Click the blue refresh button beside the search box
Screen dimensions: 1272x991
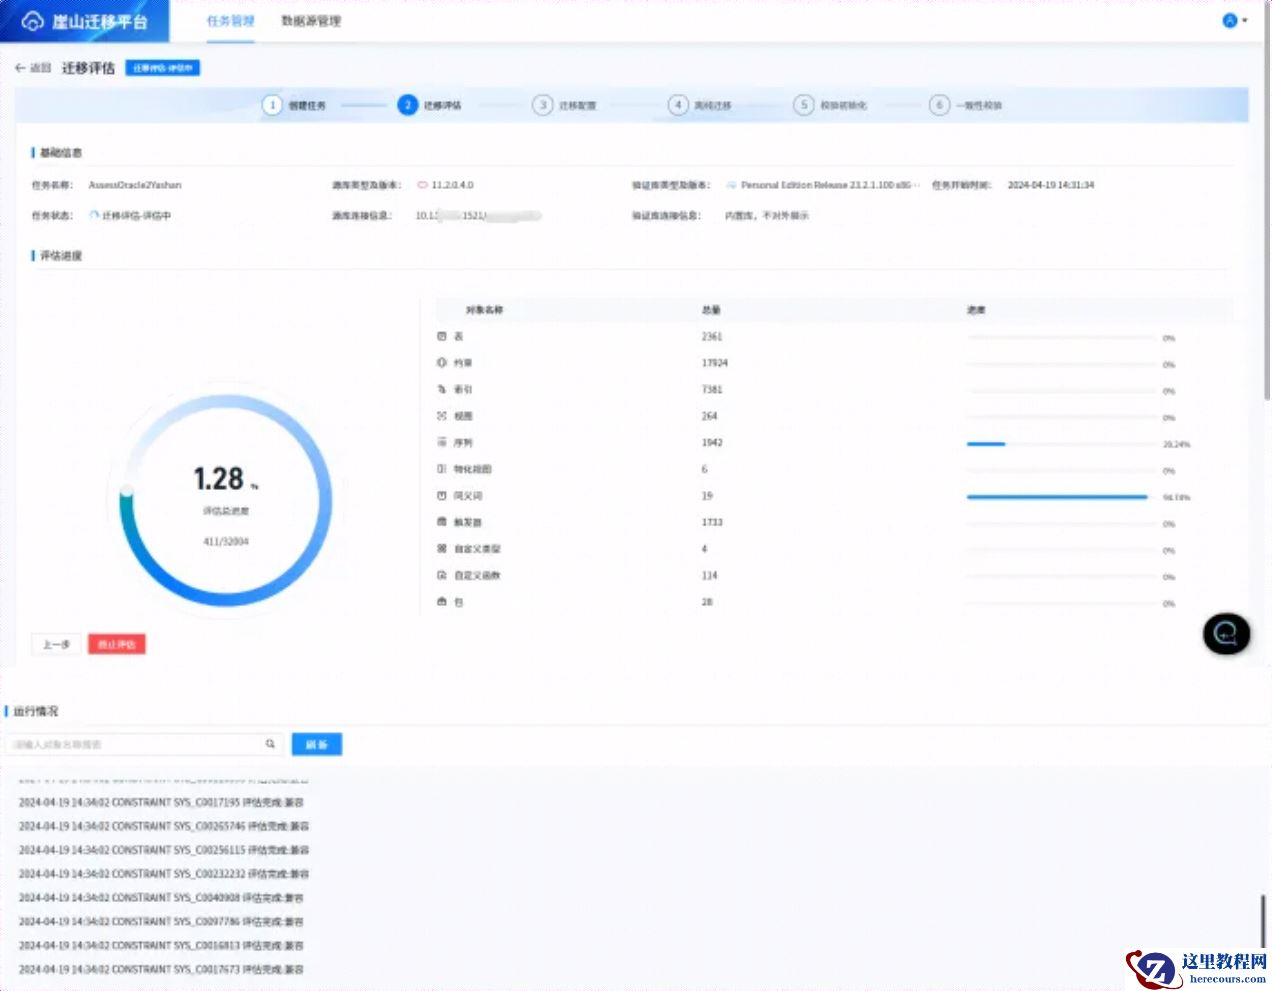tap(316, 745)
